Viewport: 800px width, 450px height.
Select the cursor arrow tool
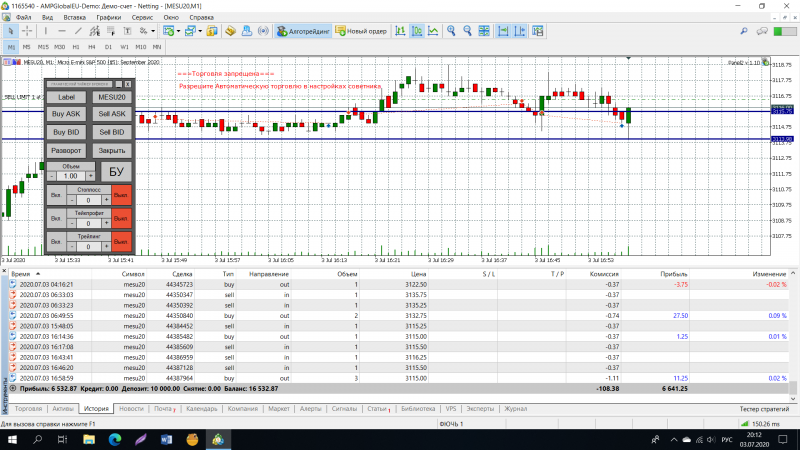coord(11,31)
